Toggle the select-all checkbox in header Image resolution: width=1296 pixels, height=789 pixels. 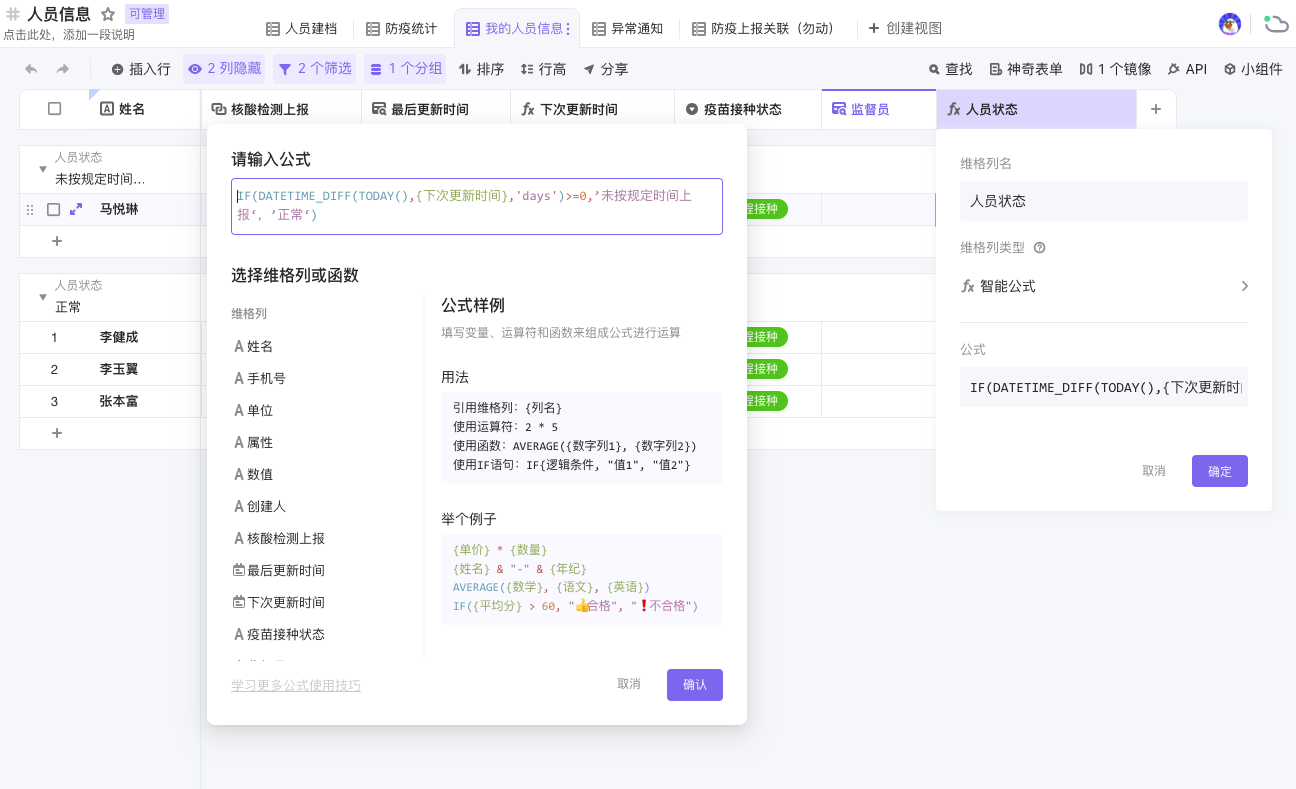(55, 109)
